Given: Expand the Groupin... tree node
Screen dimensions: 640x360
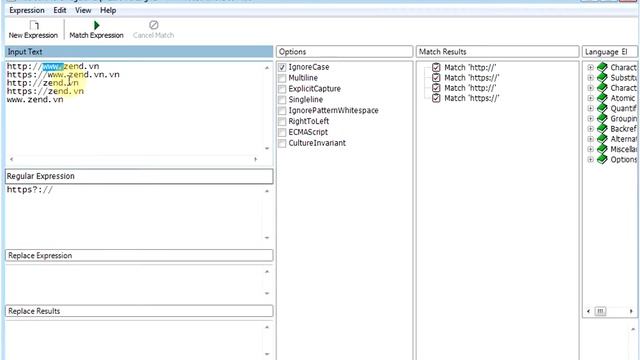Looking at the screenshot, I should pos(590,118).
